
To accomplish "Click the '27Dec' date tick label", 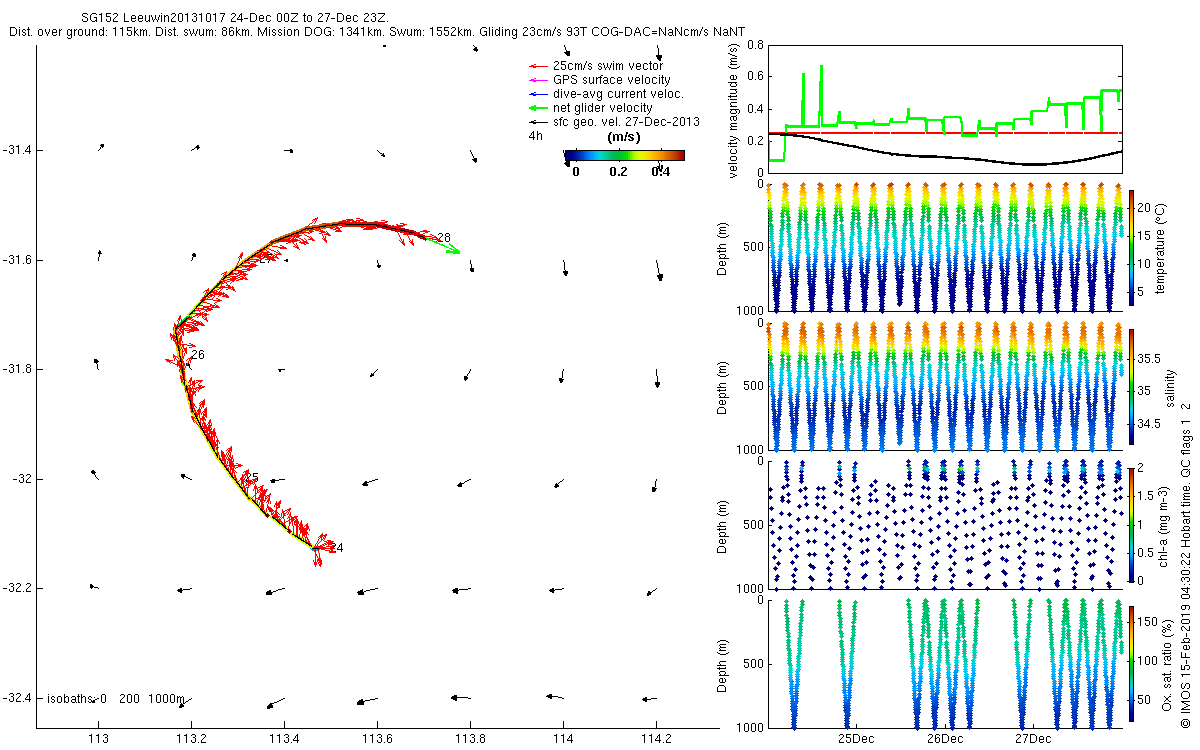I will pyautogui.click(x=1033, y=739).
